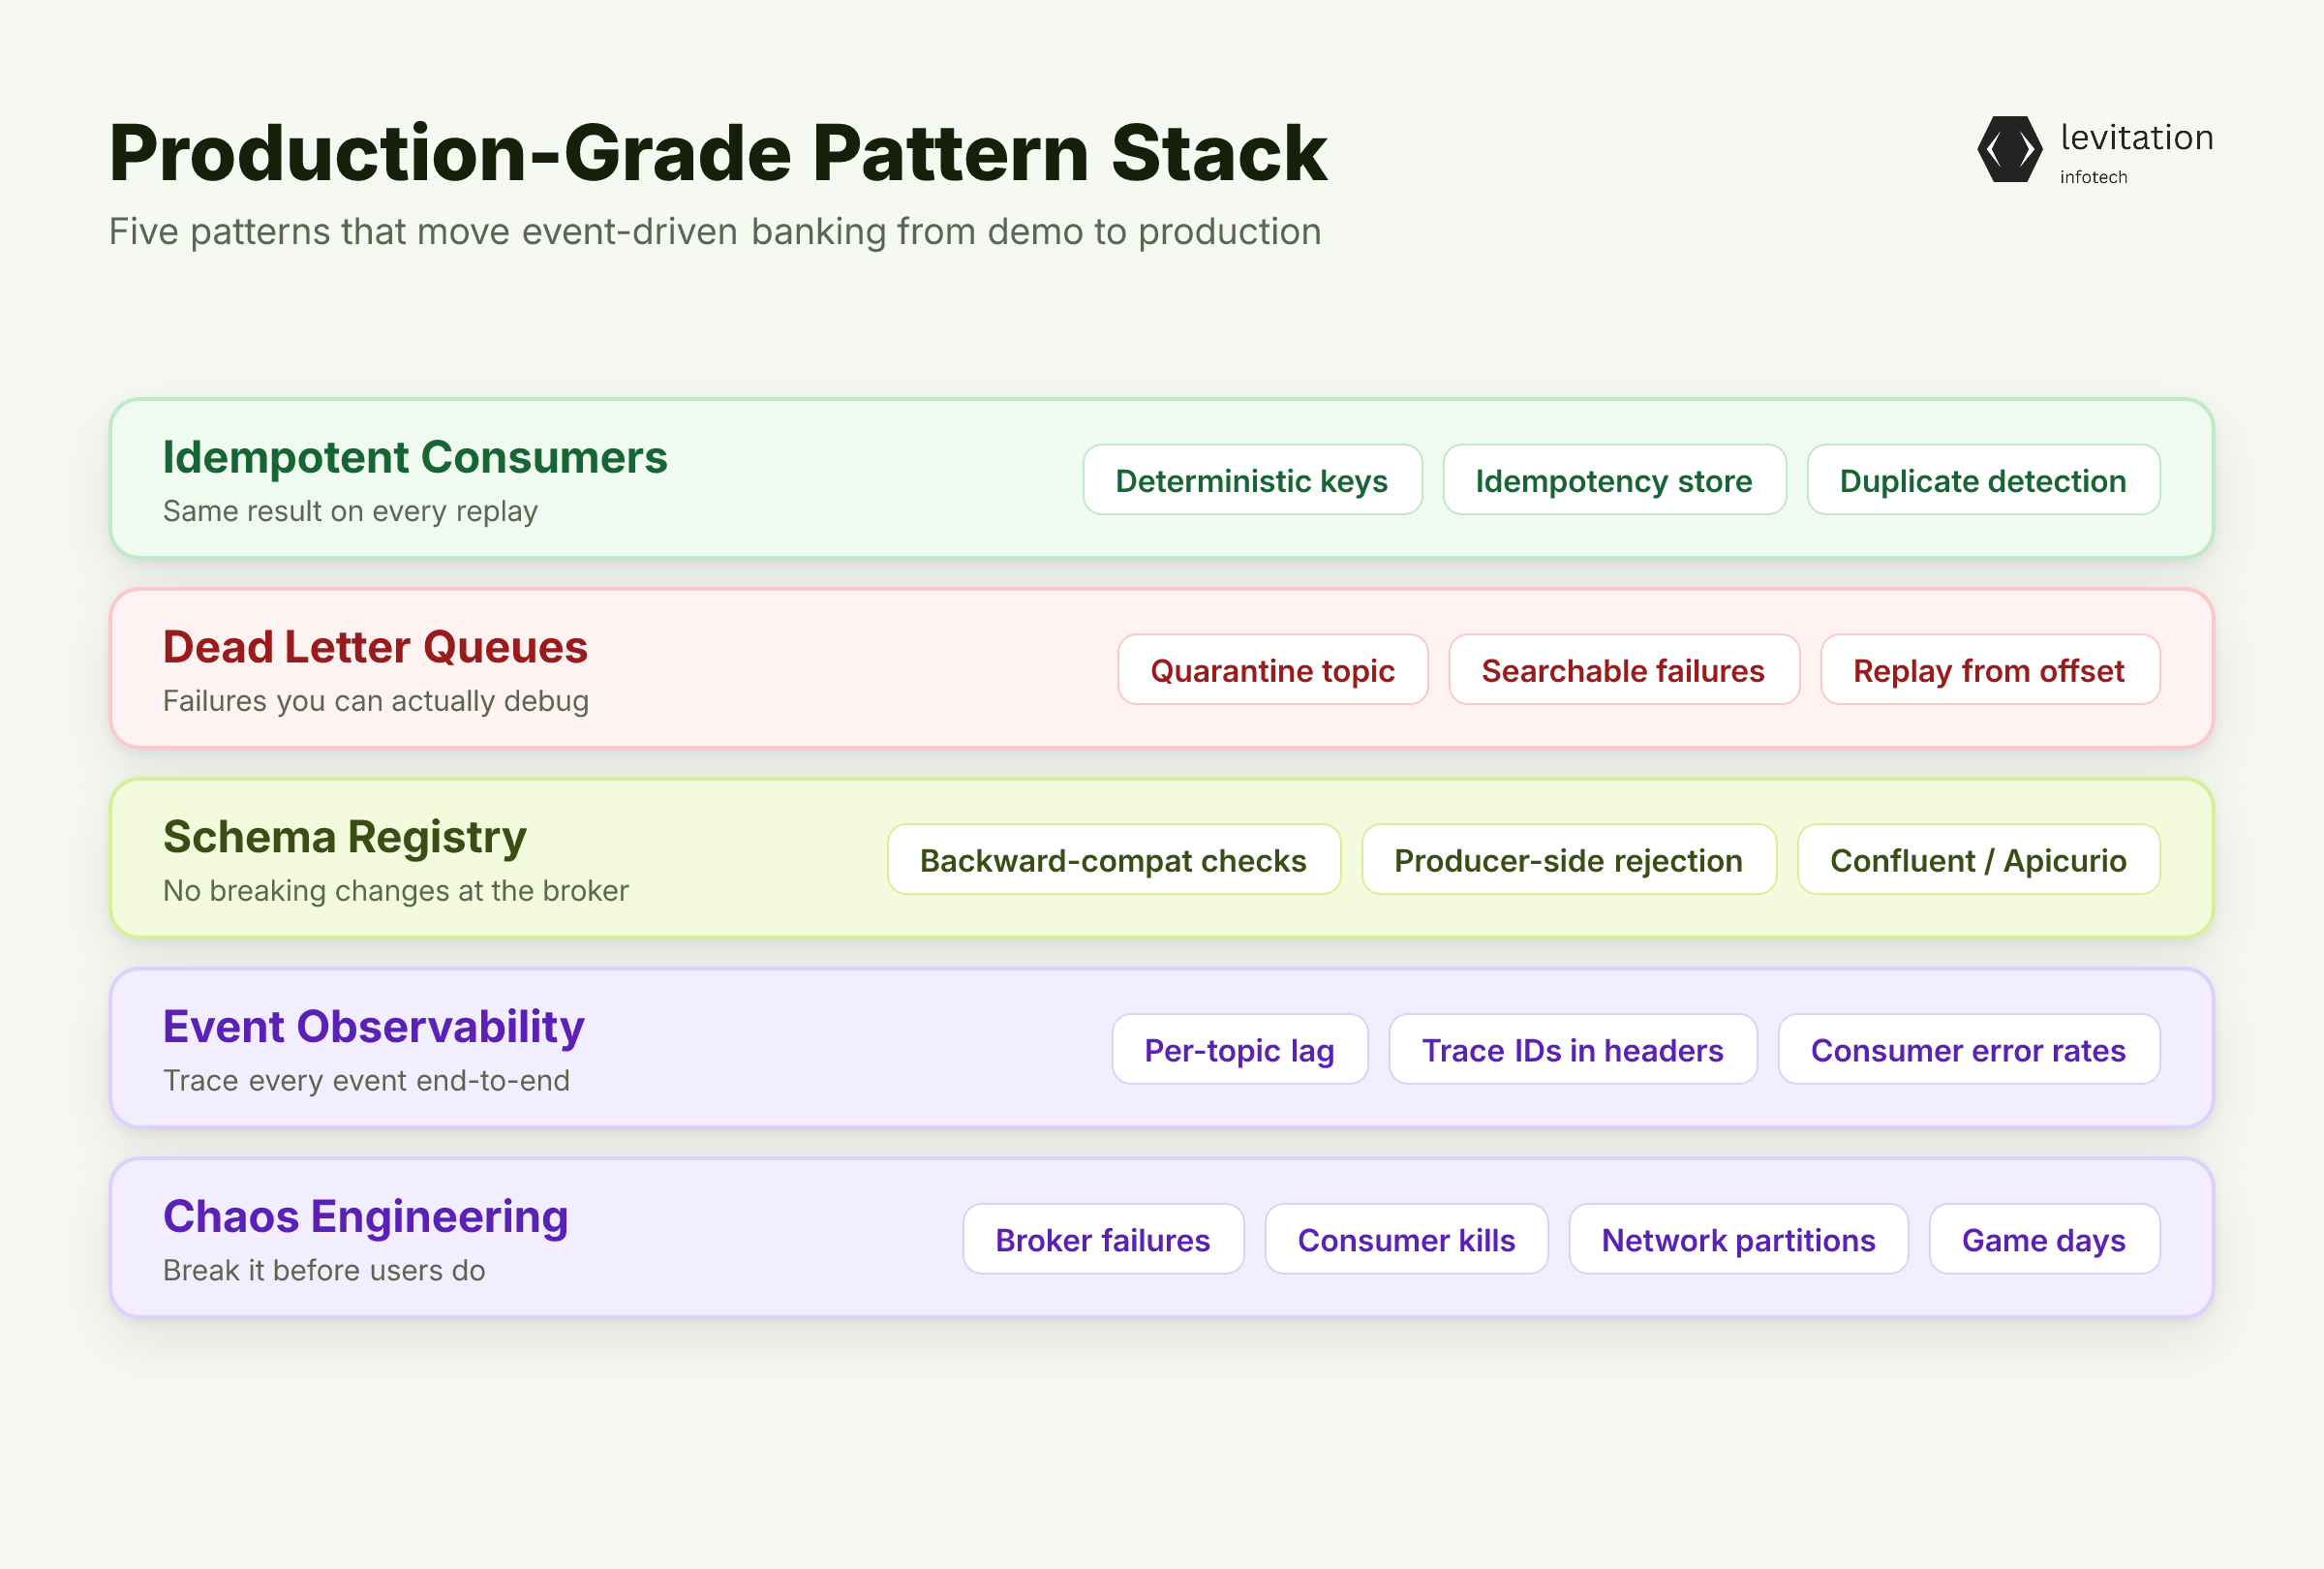This screenshot has height=1569, width=2324.
Task: Click the 'Replay from offset' chip
Action: tap(1990, 670)
